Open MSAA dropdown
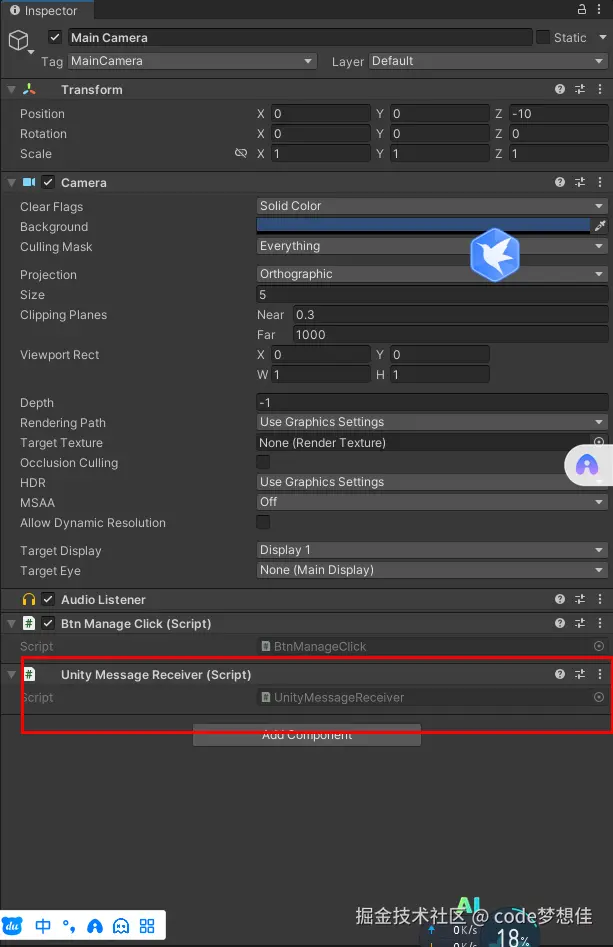 (432, 501)
